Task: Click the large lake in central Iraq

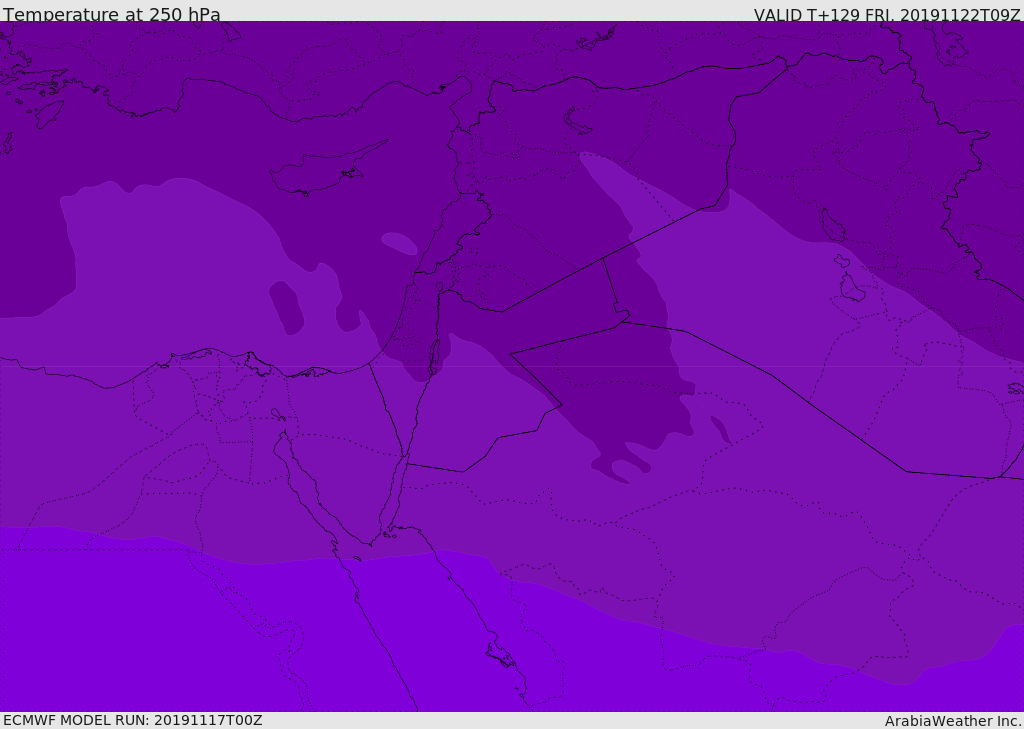Action: click(832, 225)
